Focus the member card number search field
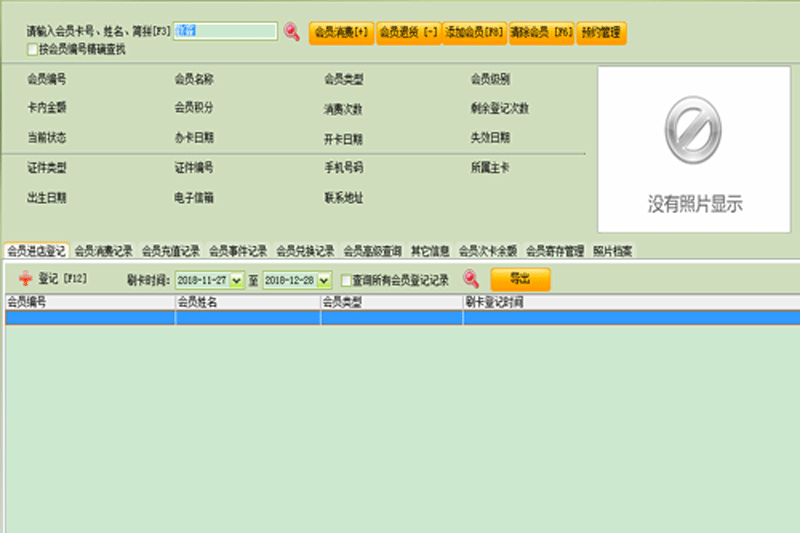800x533 pixels. pyautogui.click(x=225, y=31)
